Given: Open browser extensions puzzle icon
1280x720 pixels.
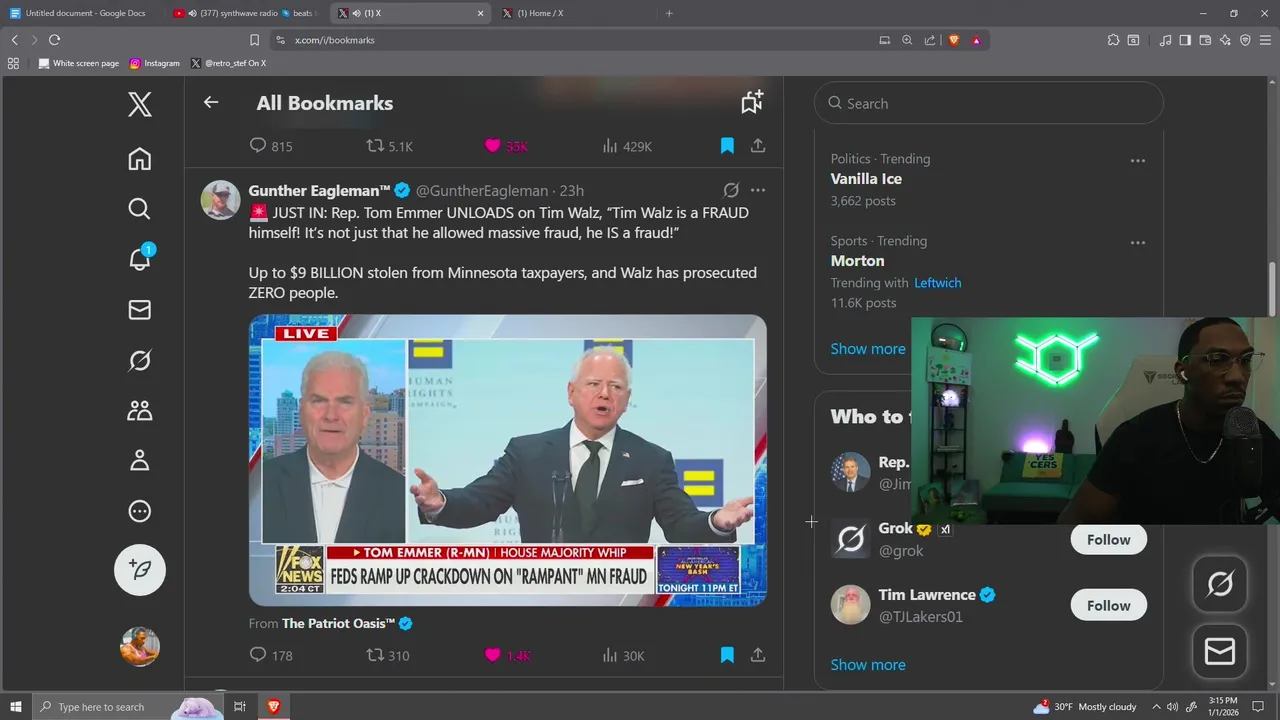Looking at the screenshot, I should 1113,40.
